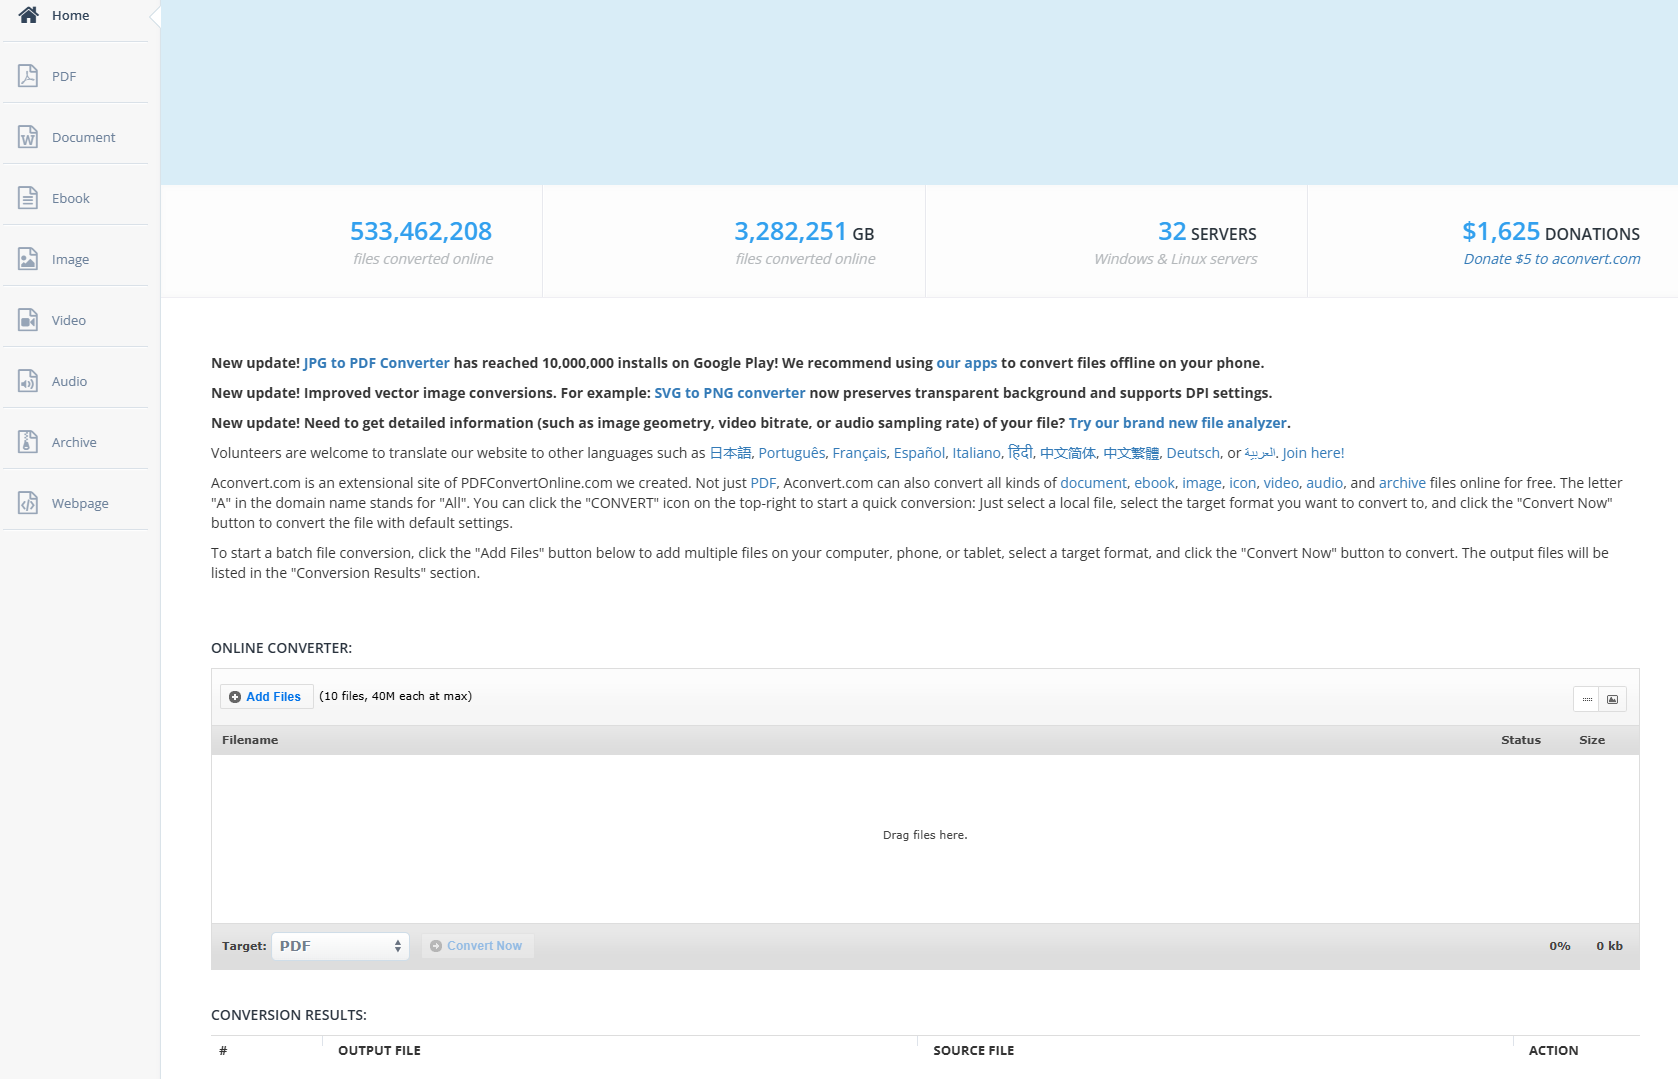1678x1079 pixels.
Task: Open the 'document' link in description paragraph
Action: [1093, 483]
